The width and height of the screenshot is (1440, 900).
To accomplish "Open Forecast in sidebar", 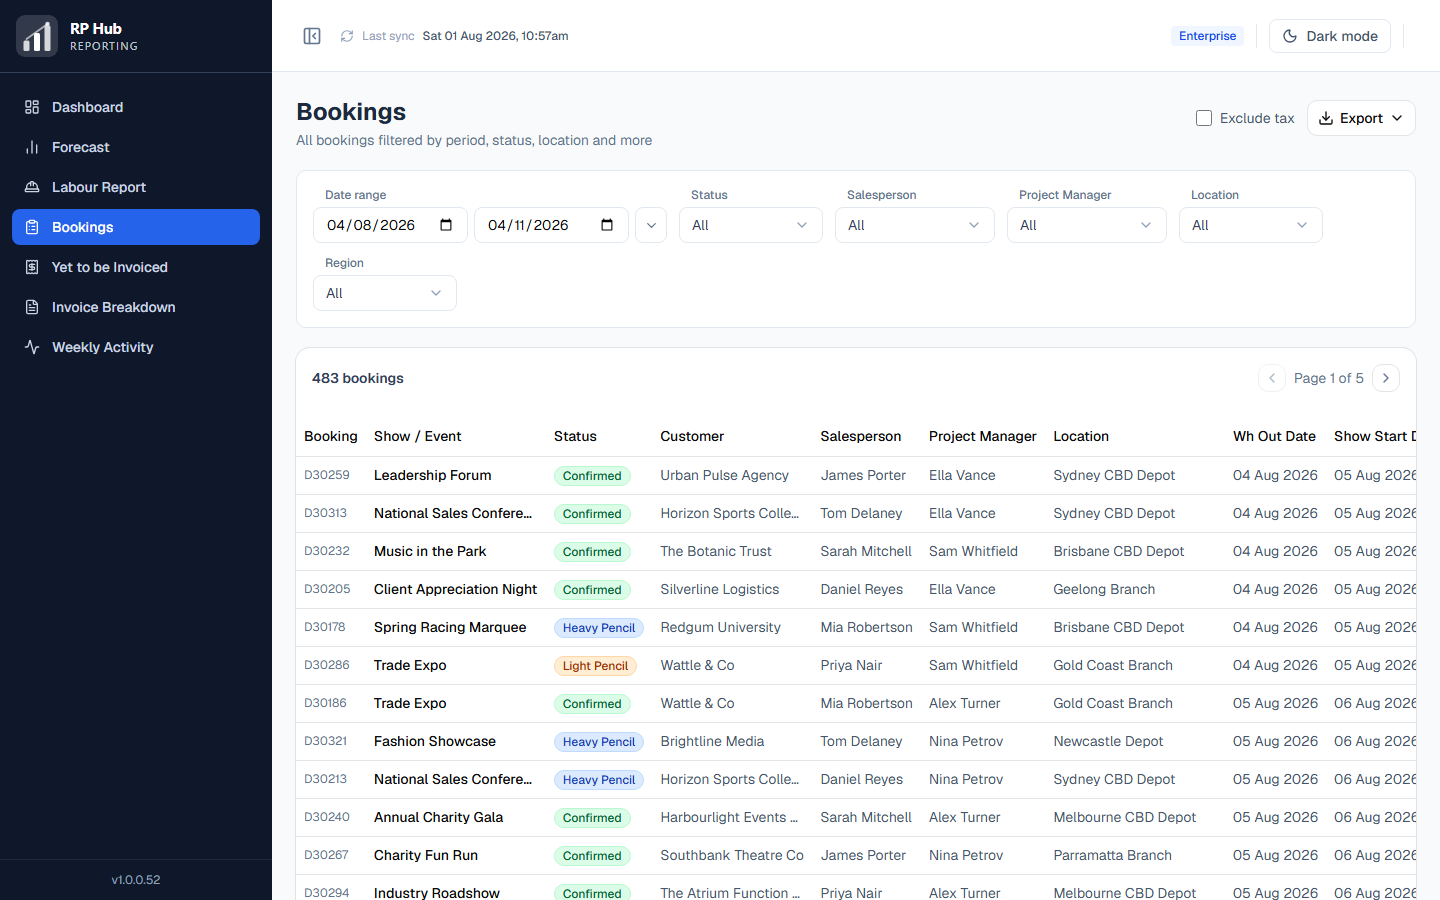I will point(136,147).
